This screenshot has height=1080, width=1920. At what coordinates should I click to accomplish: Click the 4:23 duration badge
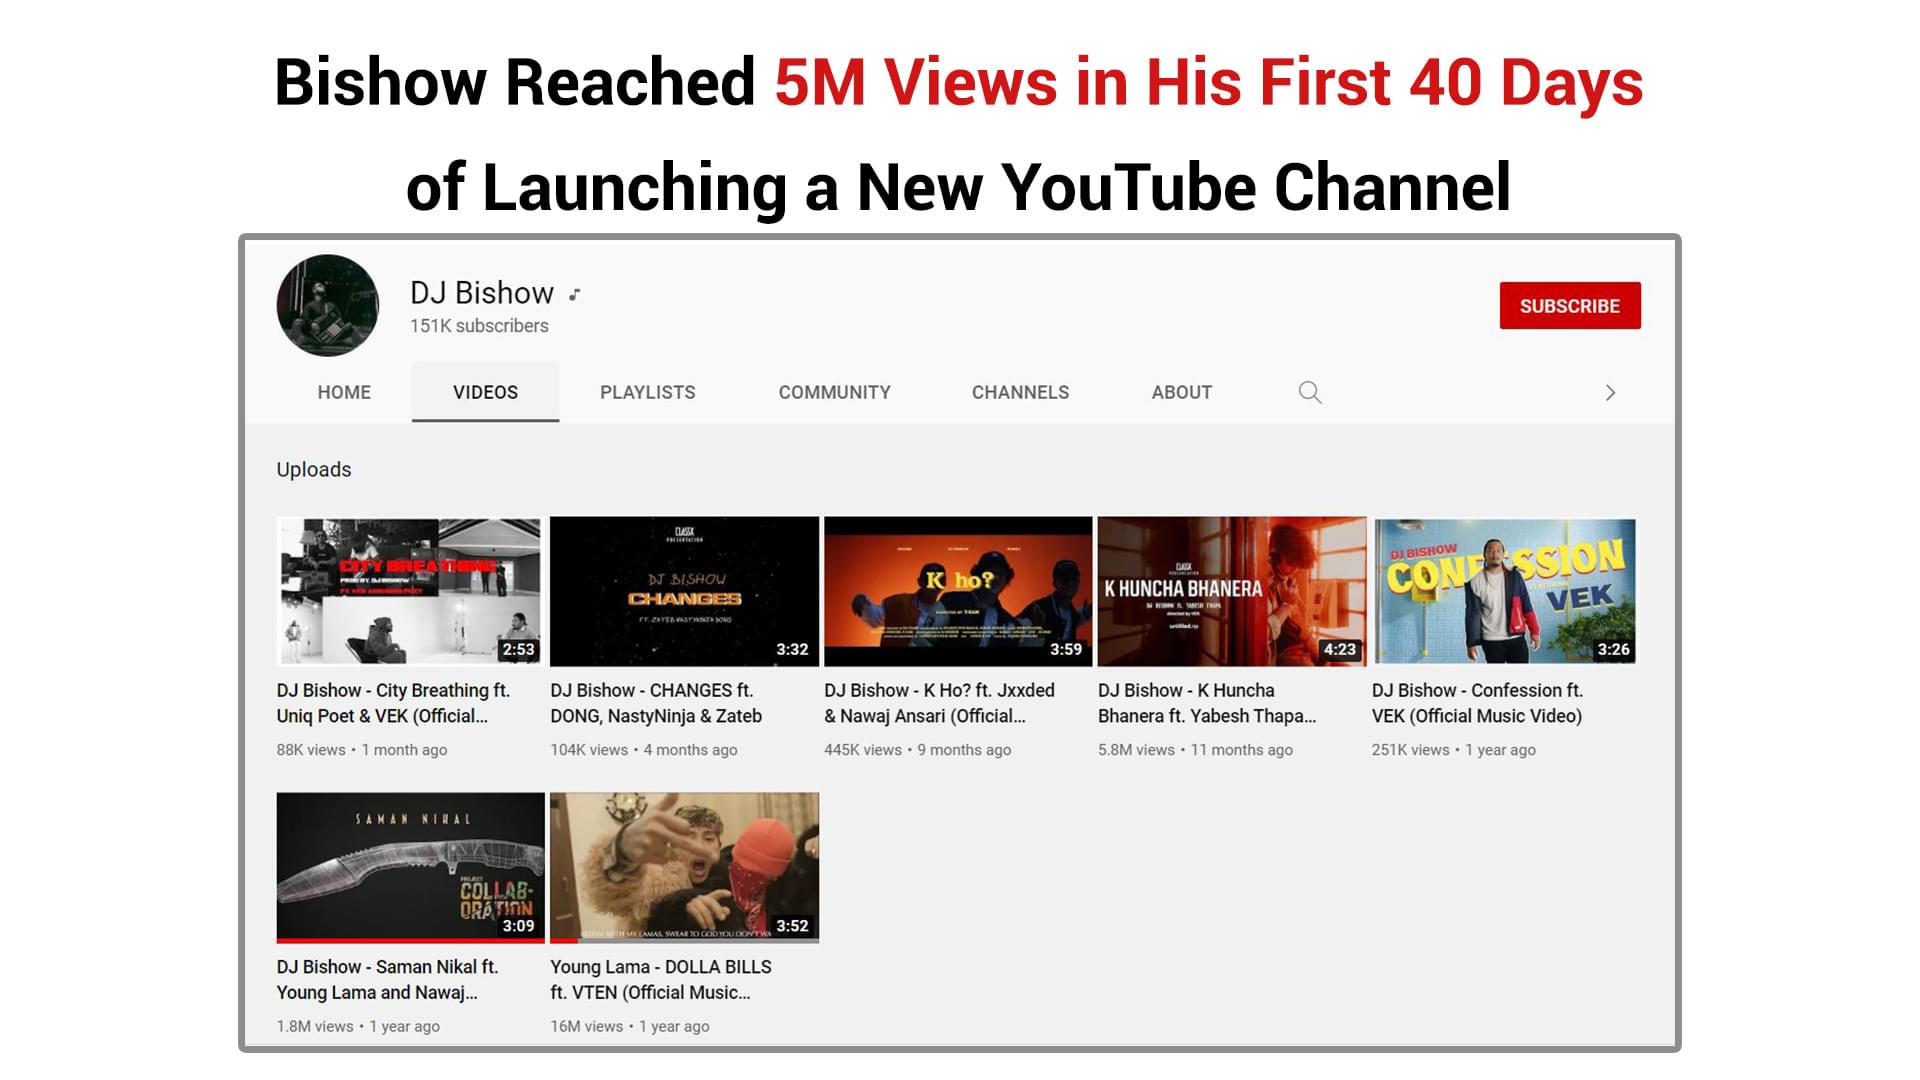(1340, 650)
